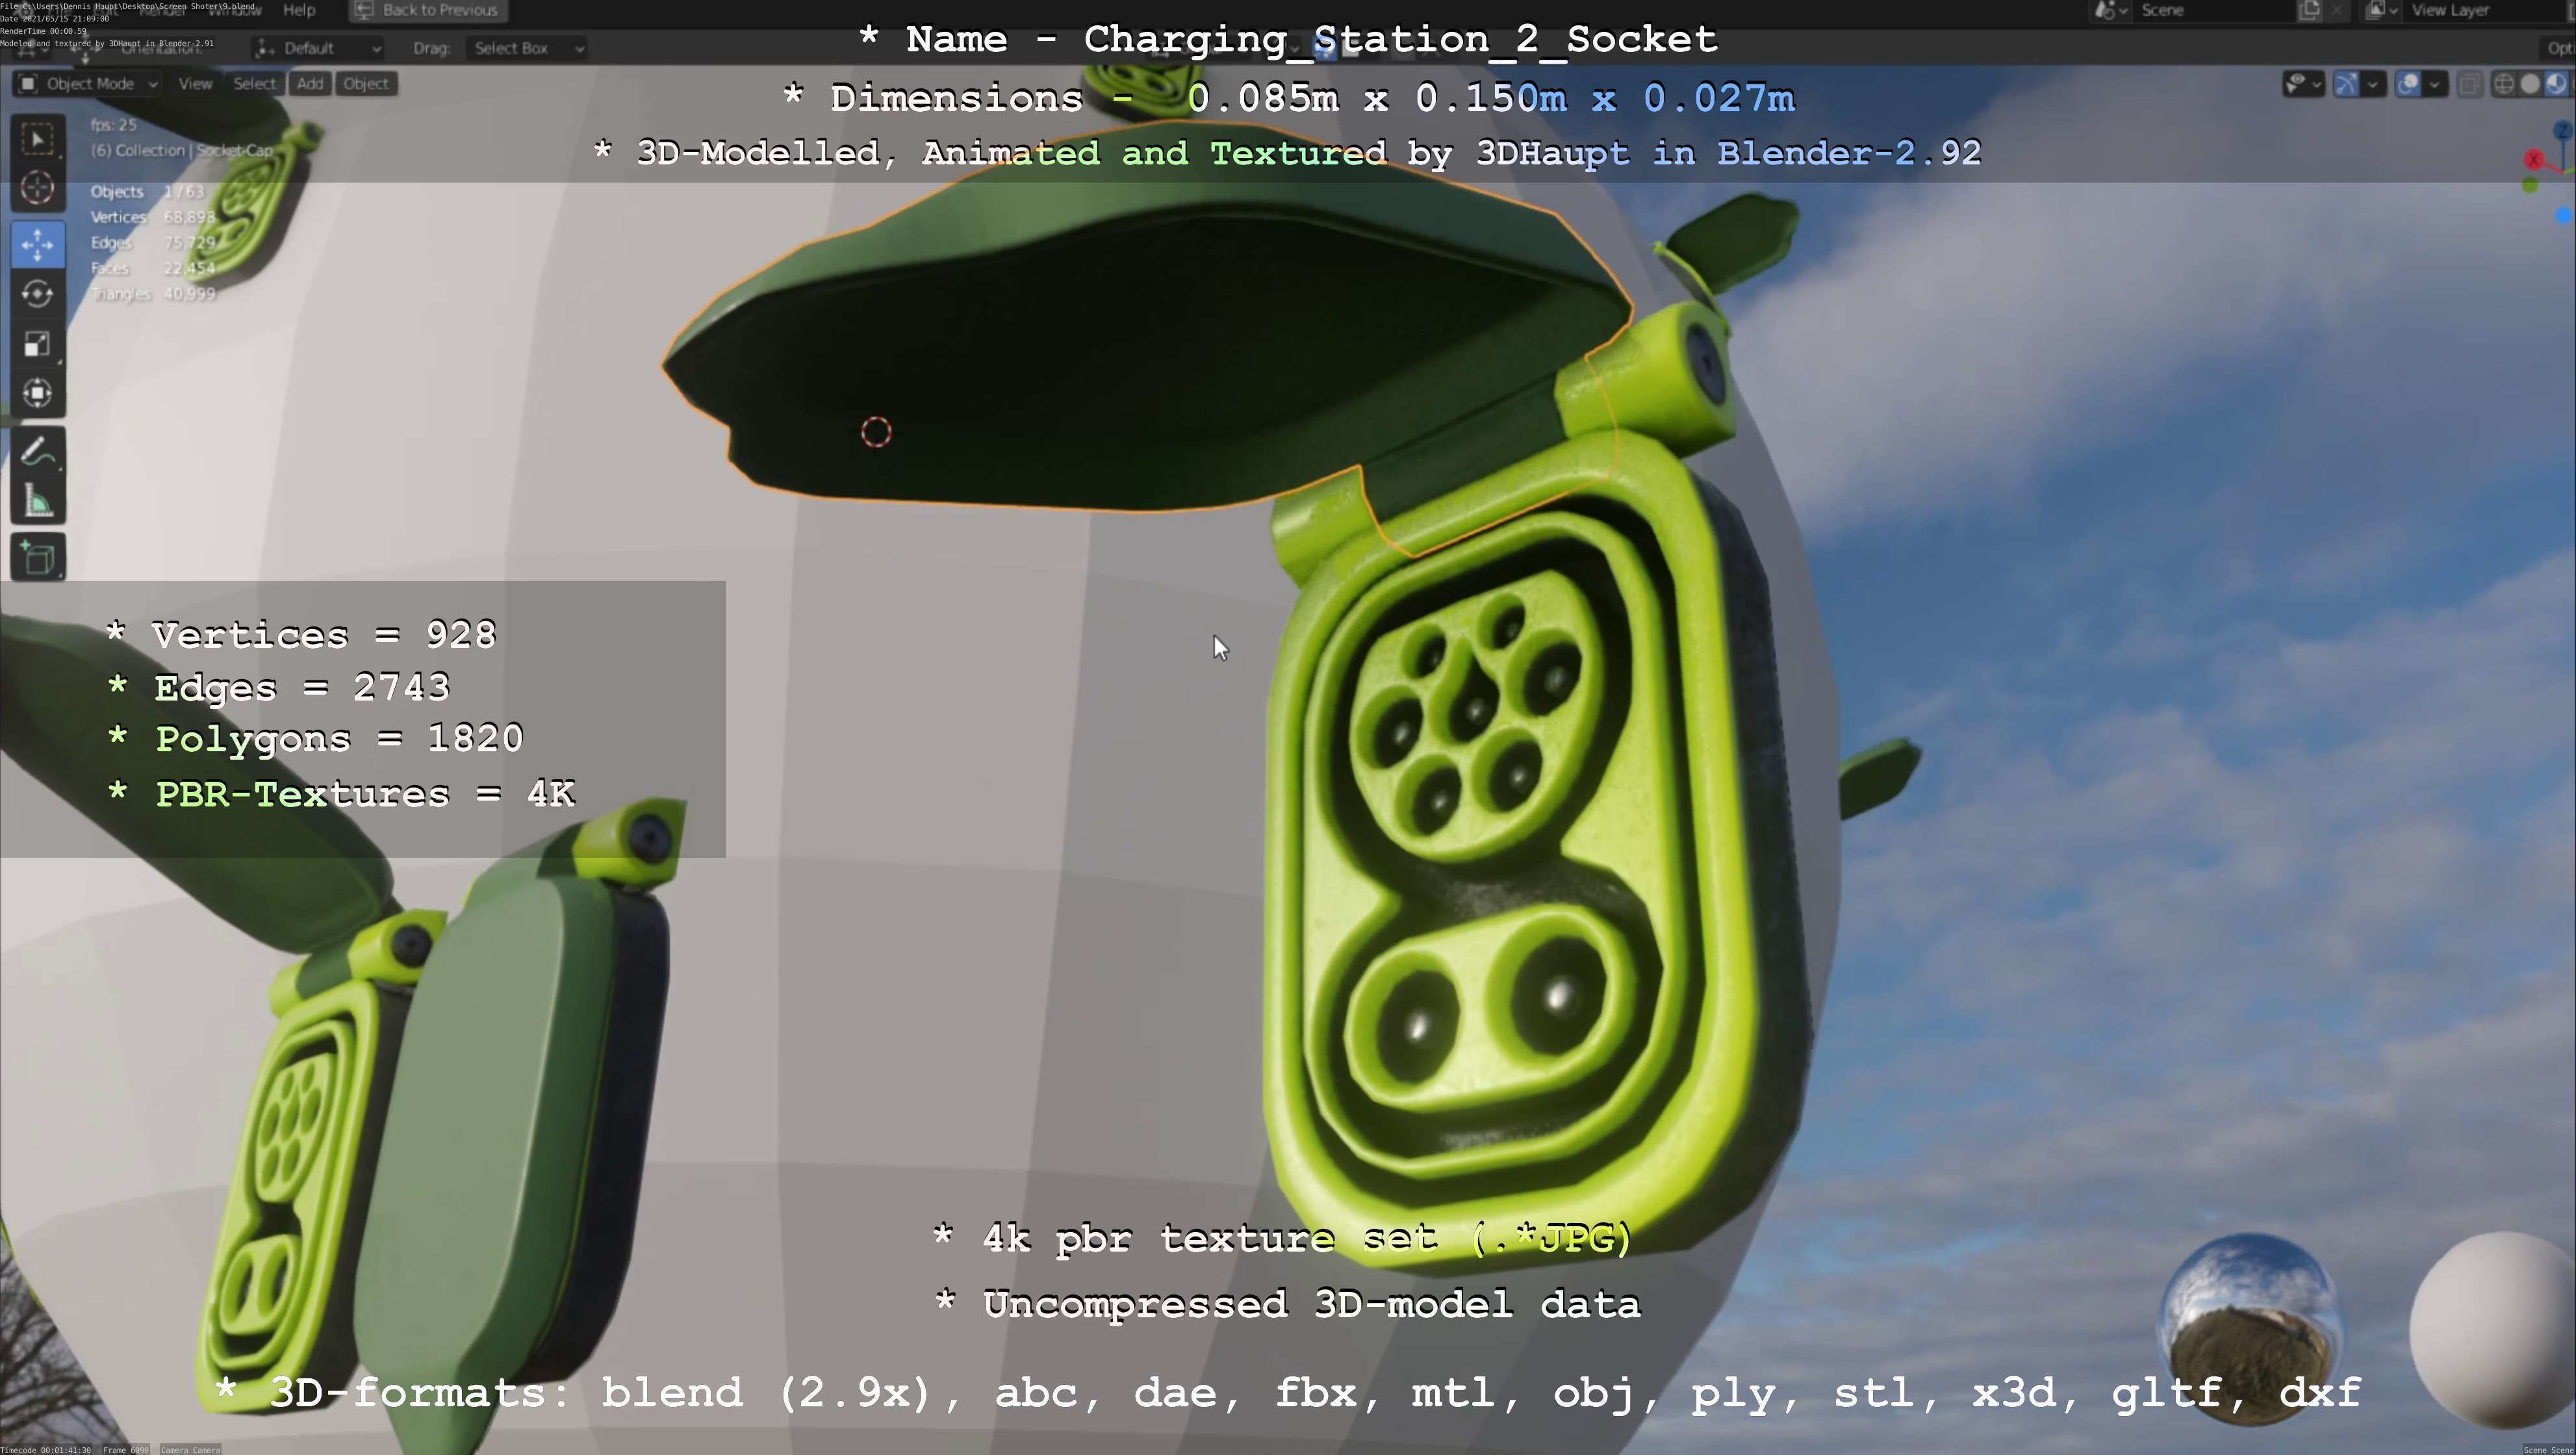Expand the gizmo options dropdown arrow

[x=2373, y=84]
